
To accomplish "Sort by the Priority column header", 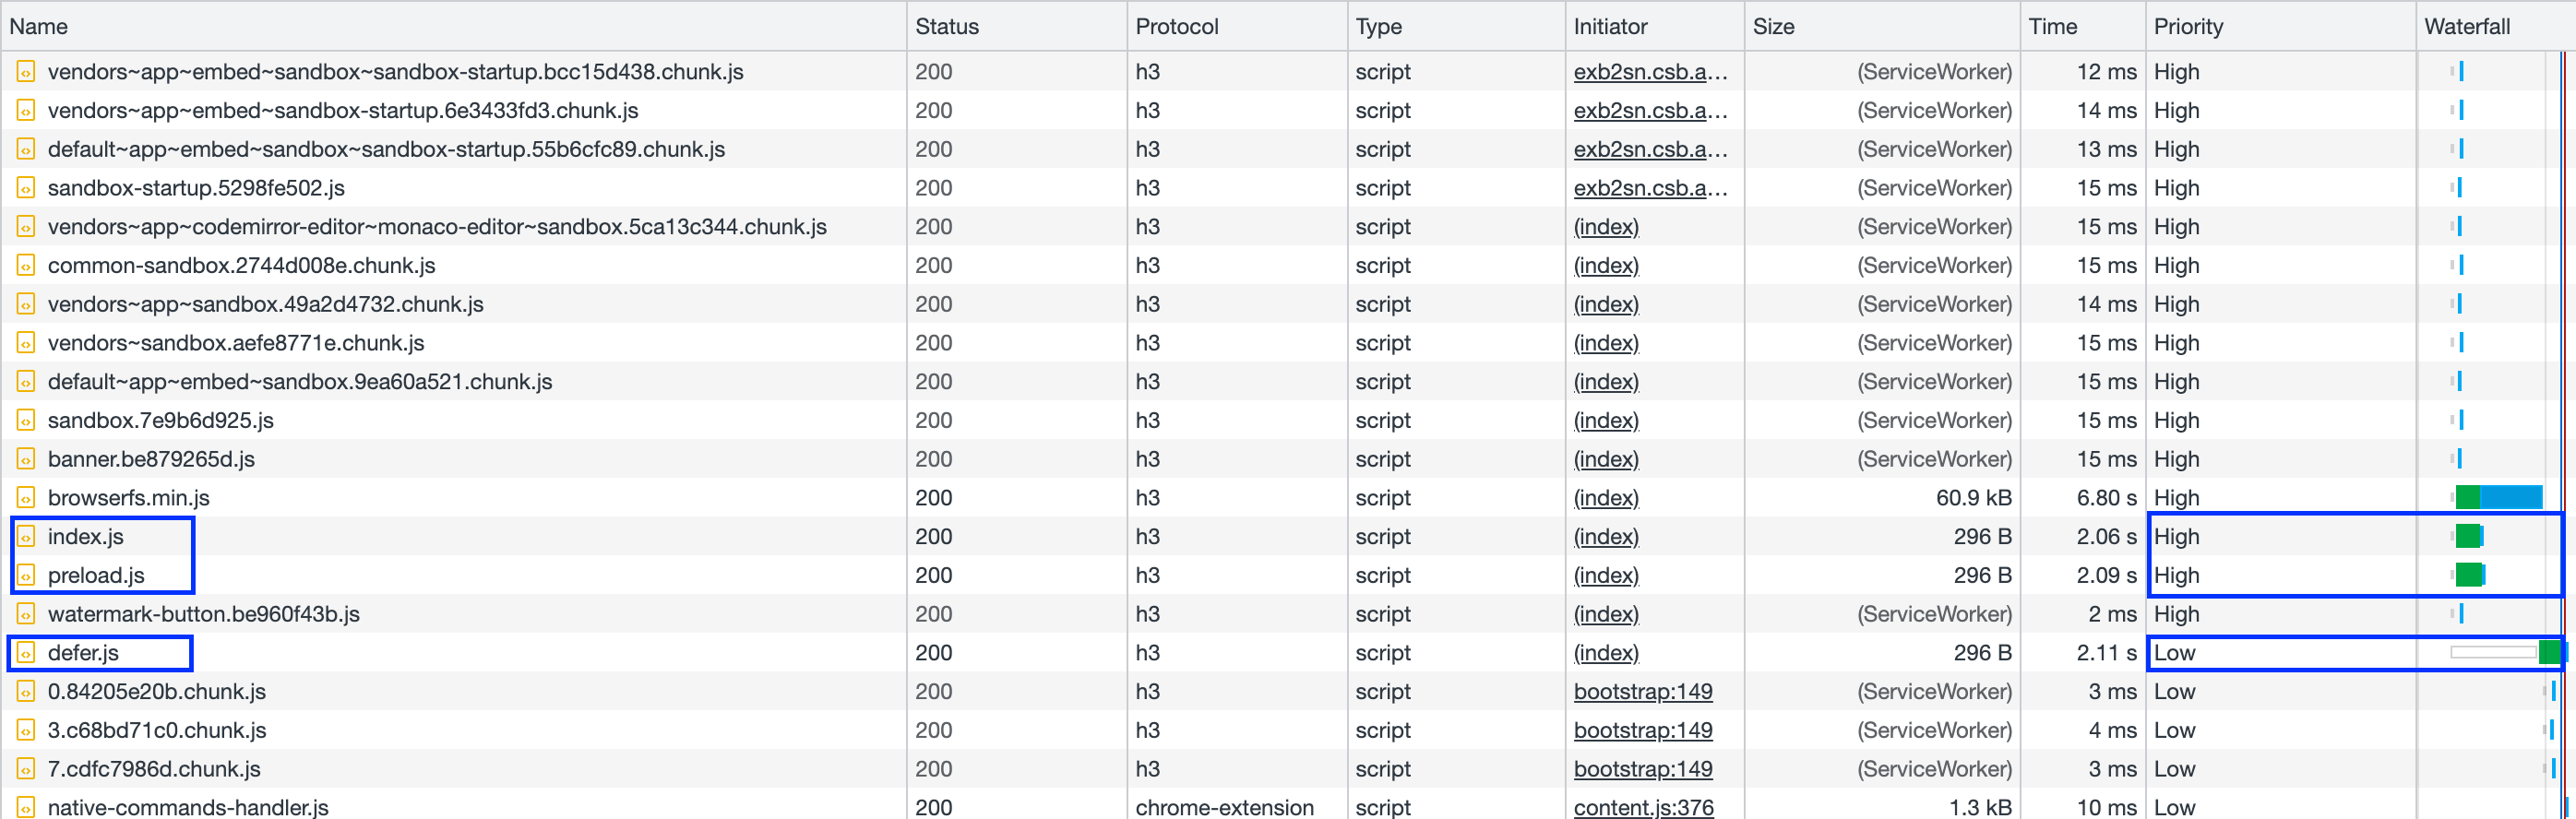I will (x=2188, y=27).
